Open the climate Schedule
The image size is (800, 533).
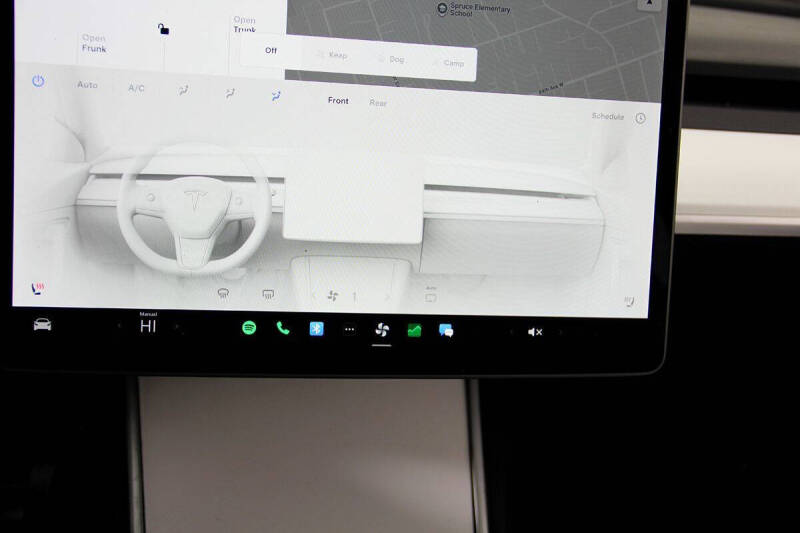608,116
